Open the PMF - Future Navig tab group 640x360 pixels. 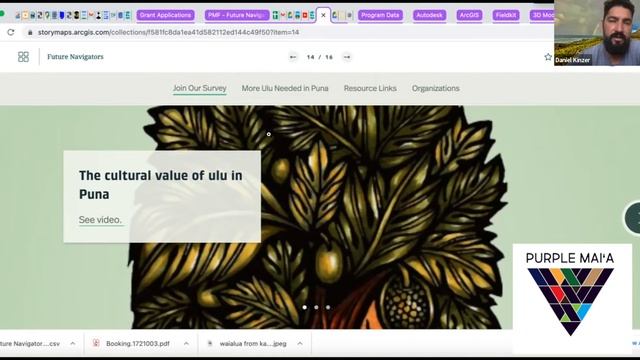237,15
